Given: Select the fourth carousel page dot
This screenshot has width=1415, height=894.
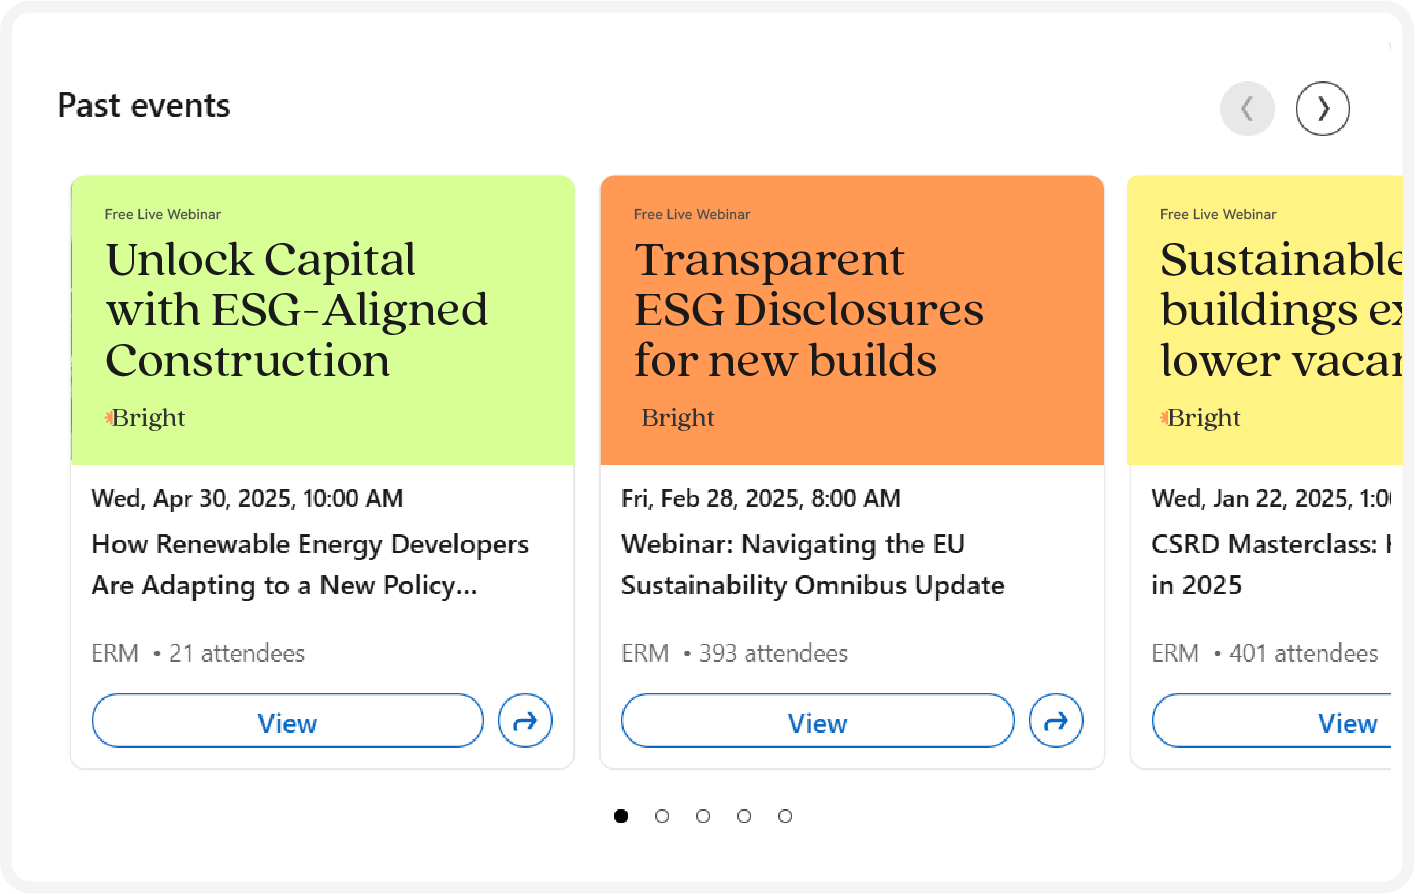Looking at the screenshot, I should click(744, 816).
